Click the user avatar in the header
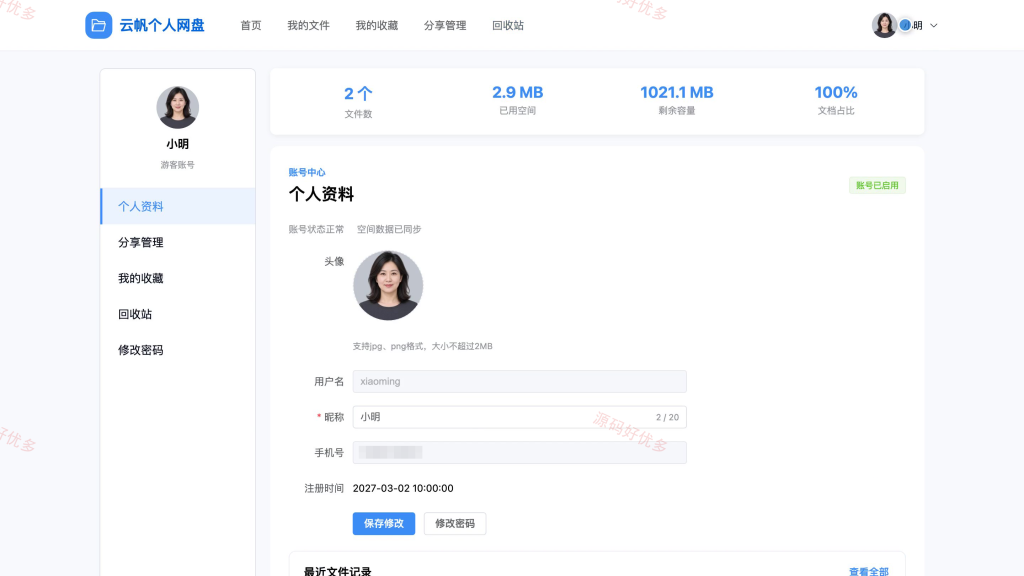 click(884, 25)
